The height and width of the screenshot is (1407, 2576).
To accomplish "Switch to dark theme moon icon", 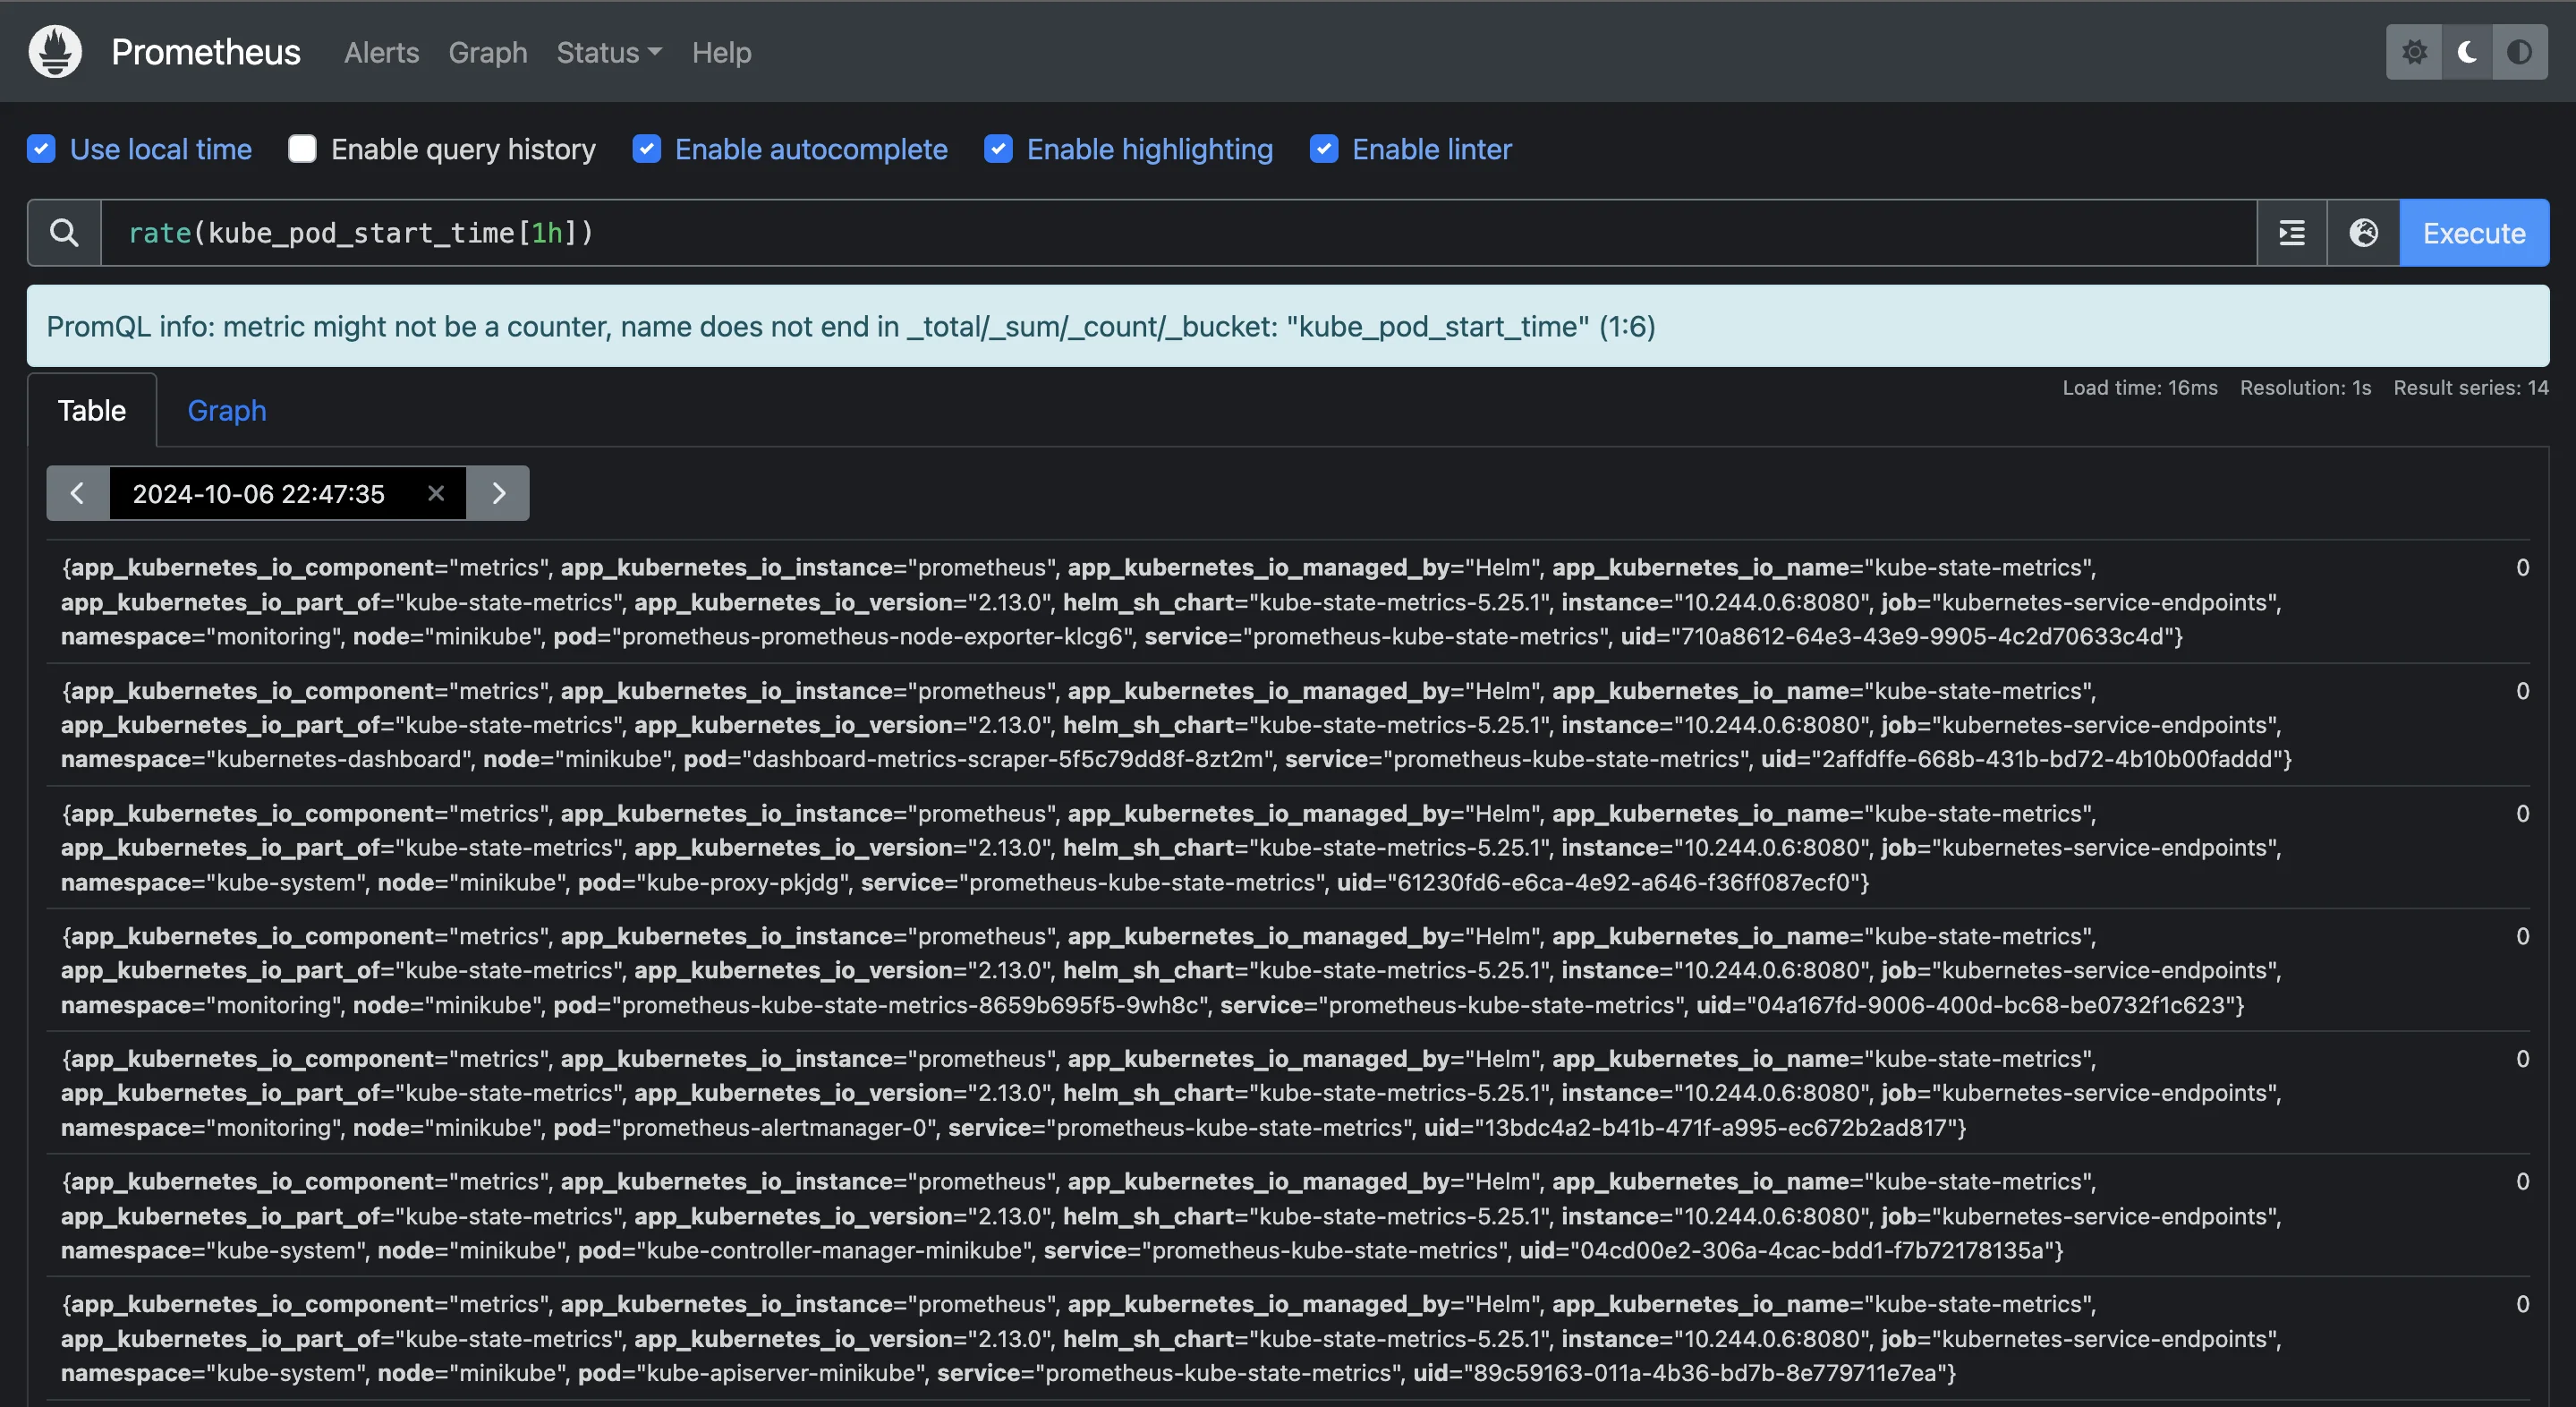I will [x=2467, y=52].
